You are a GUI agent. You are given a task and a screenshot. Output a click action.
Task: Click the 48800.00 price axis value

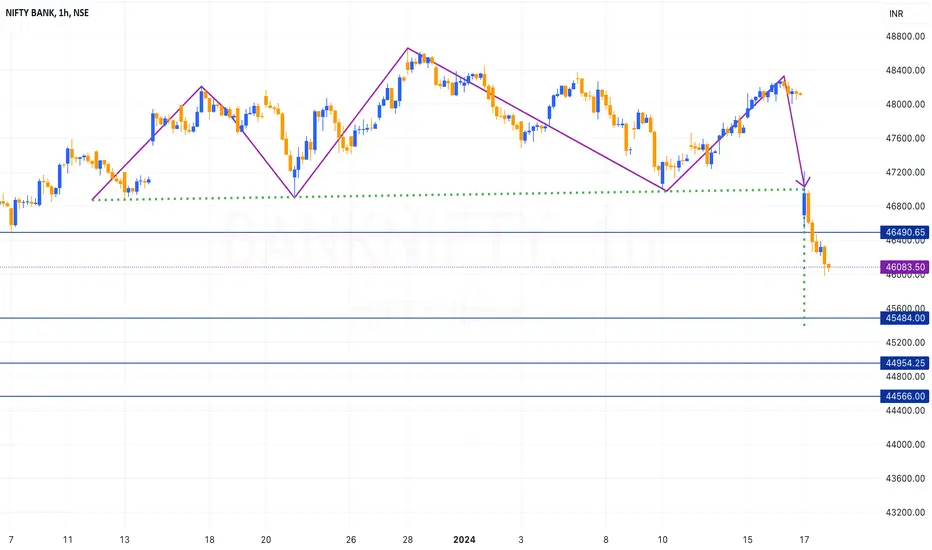click(x=905, y=36)
